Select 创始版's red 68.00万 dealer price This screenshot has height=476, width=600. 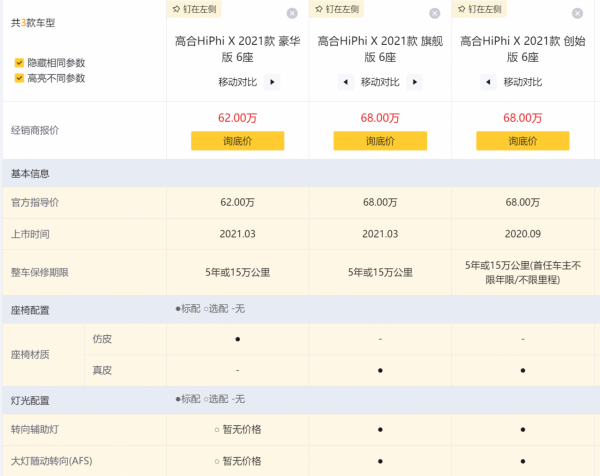point(523,118)
